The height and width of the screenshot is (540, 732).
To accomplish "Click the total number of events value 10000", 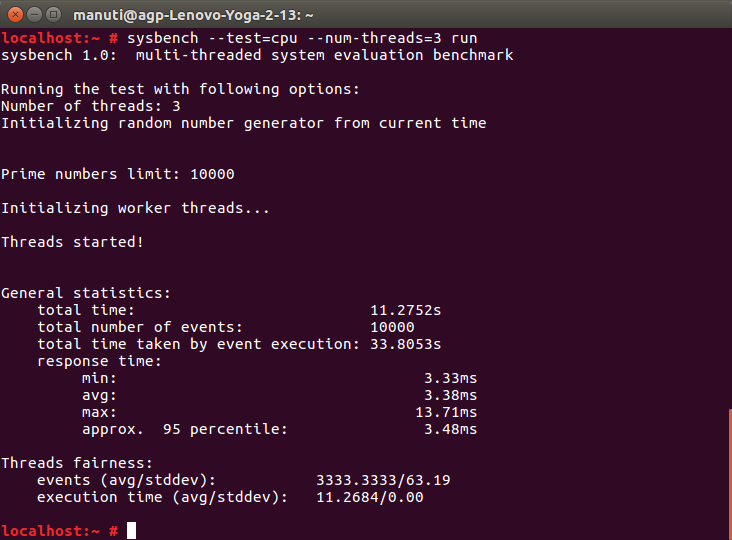I will pos(392,327).
